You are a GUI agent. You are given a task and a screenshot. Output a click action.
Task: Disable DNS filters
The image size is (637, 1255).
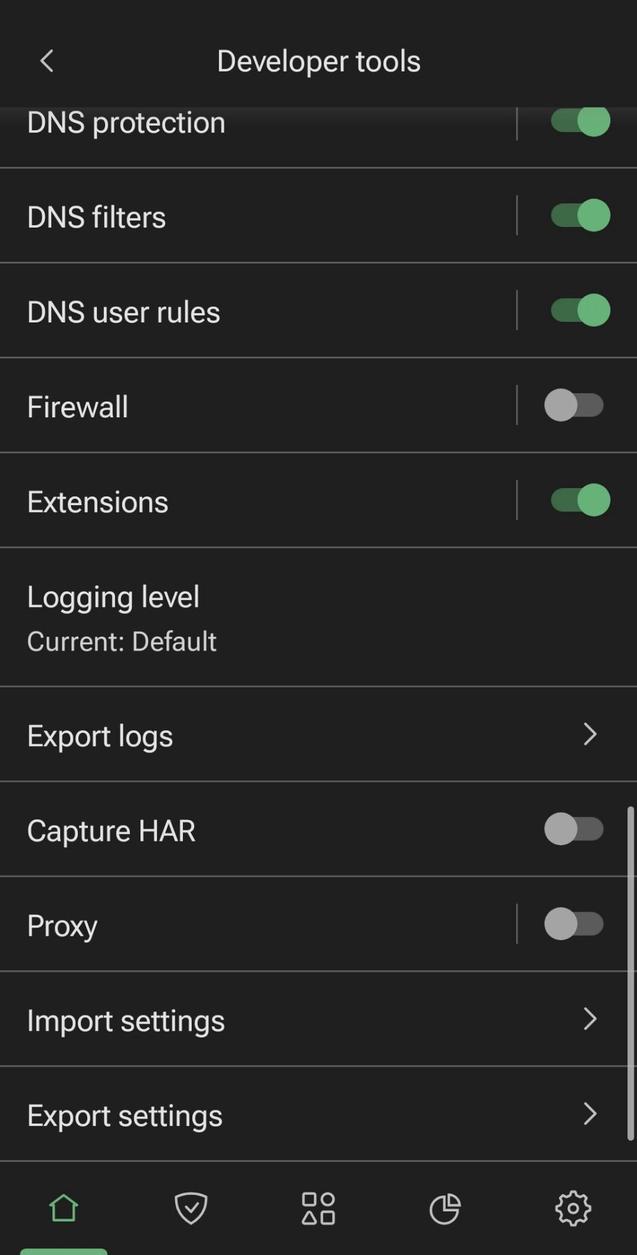579,214
